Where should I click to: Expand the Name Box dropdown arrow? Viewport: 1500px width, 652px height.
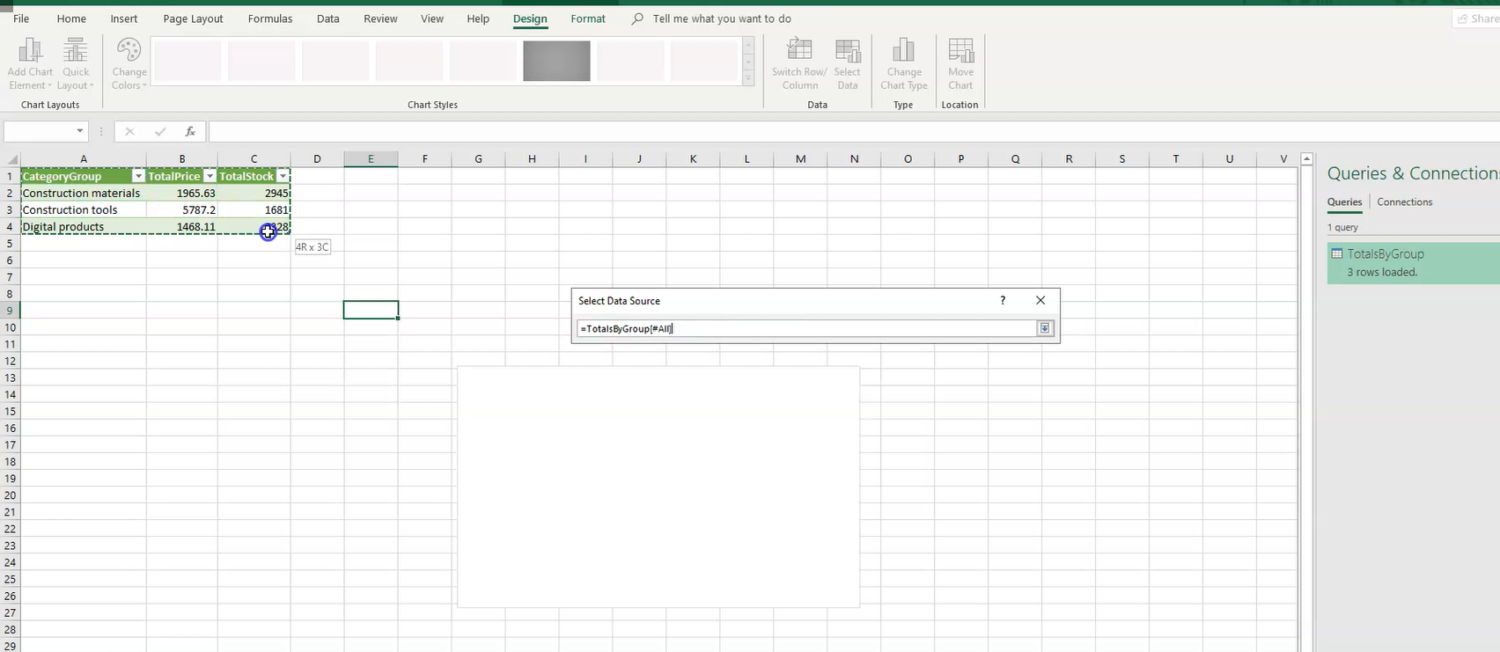(x=80, y=132)
